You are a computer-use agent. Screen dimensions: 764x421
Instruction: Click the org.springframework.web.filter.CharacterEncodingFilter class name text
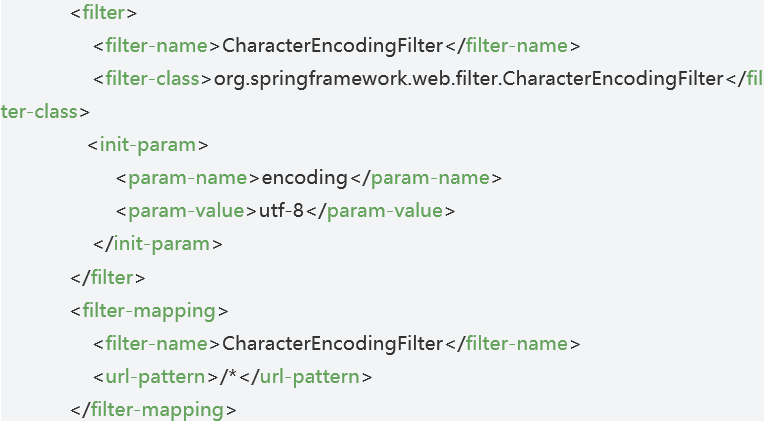pos(468,79)
